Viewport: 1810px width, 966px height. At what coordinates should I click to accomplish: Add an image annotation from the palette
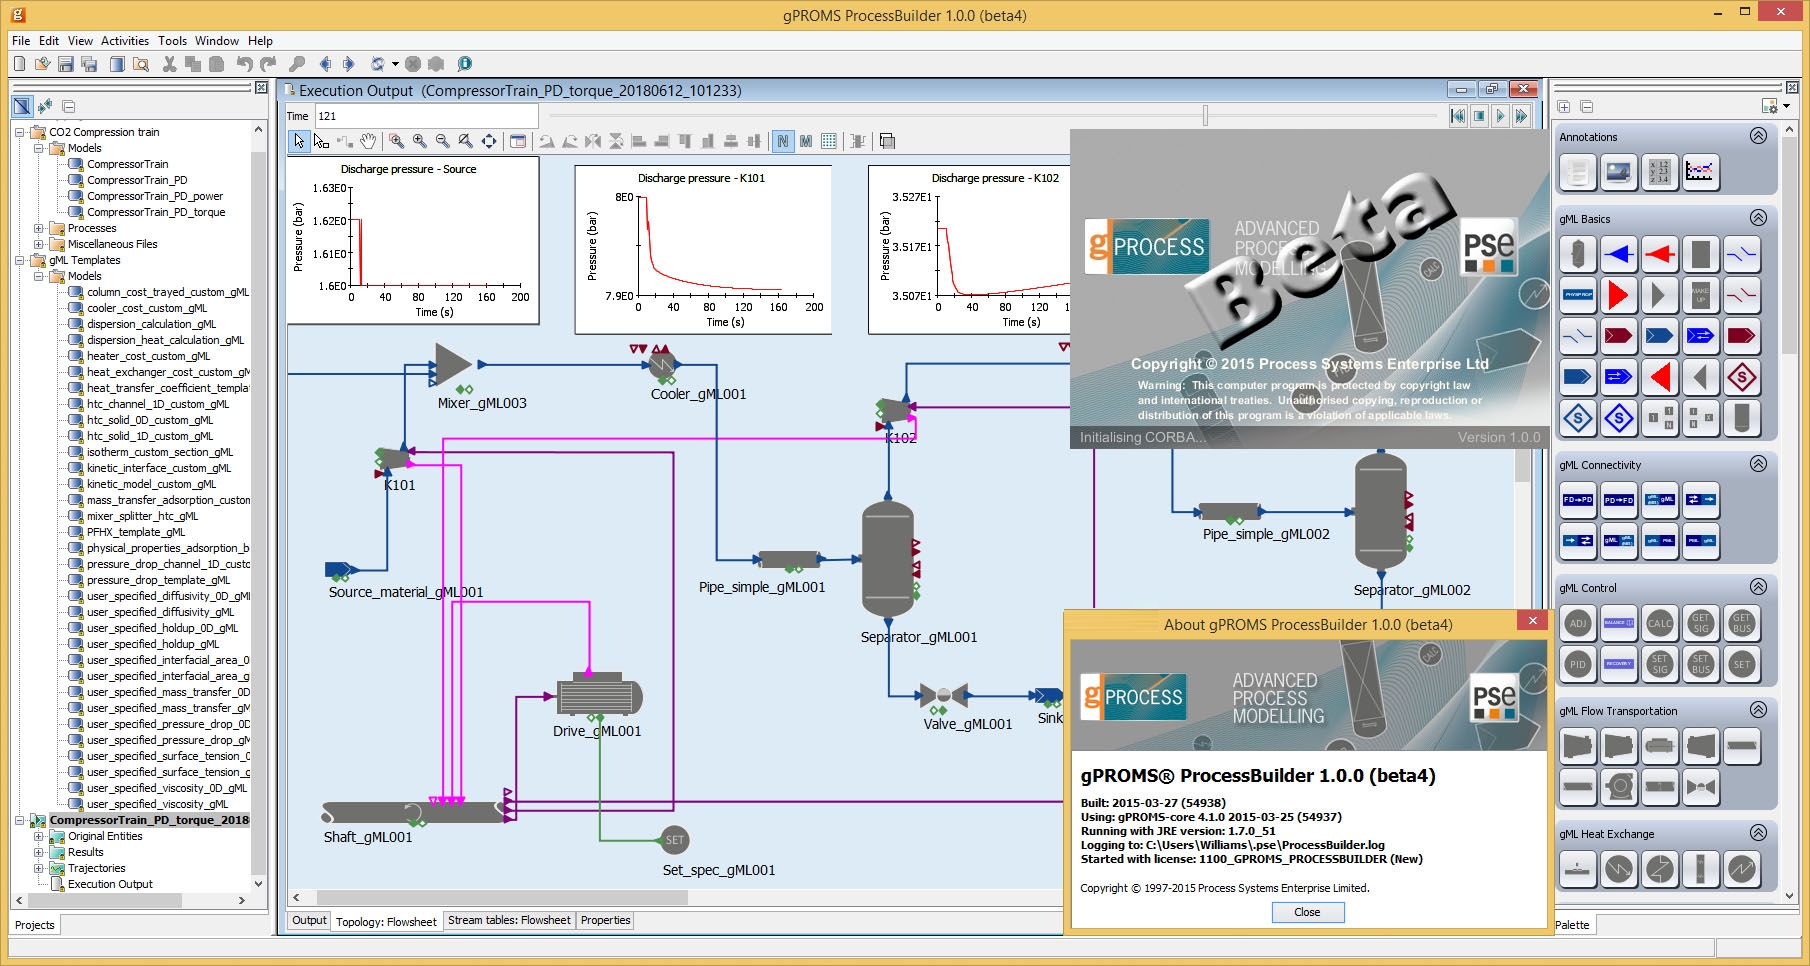click(x=1618, y=172)
